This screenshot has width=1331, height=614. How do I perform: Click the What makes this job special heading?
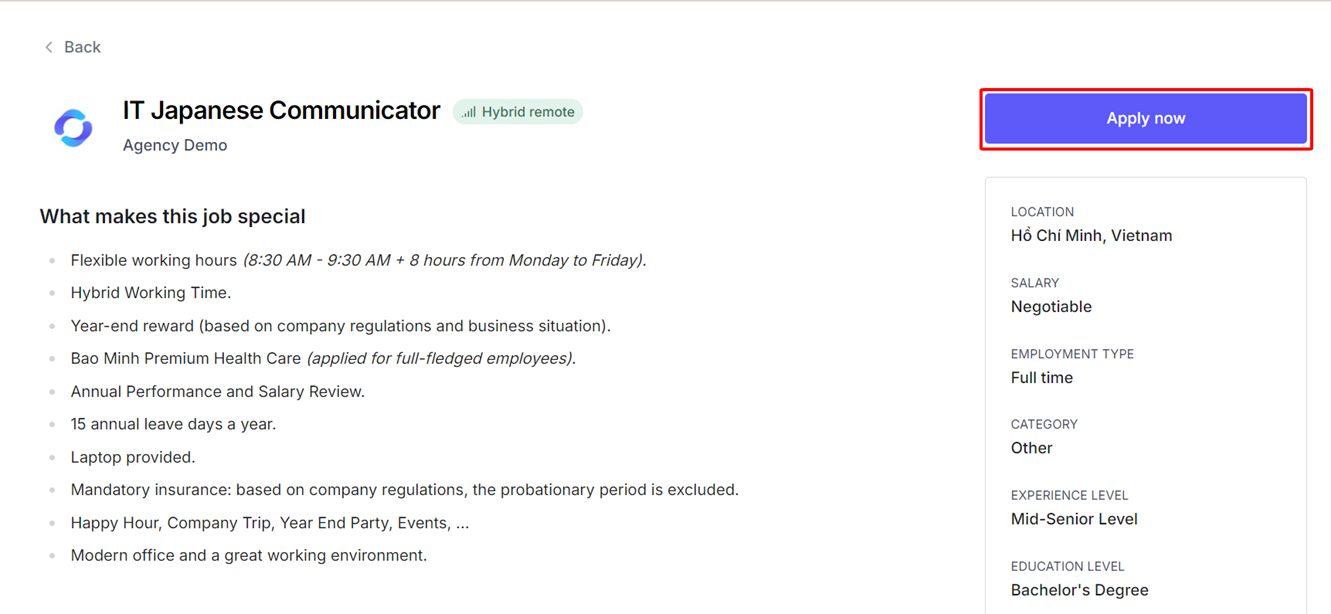(172, 216)
